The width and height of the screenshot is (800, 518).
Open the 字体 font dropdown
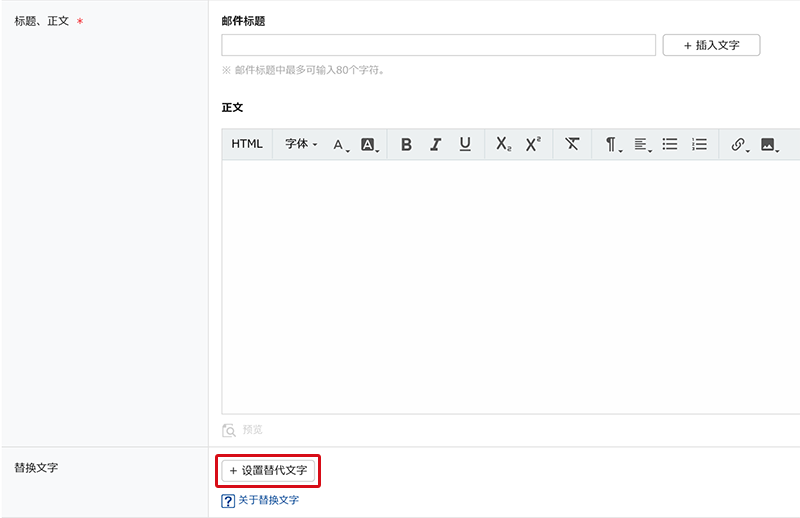(x=301, y=144)
